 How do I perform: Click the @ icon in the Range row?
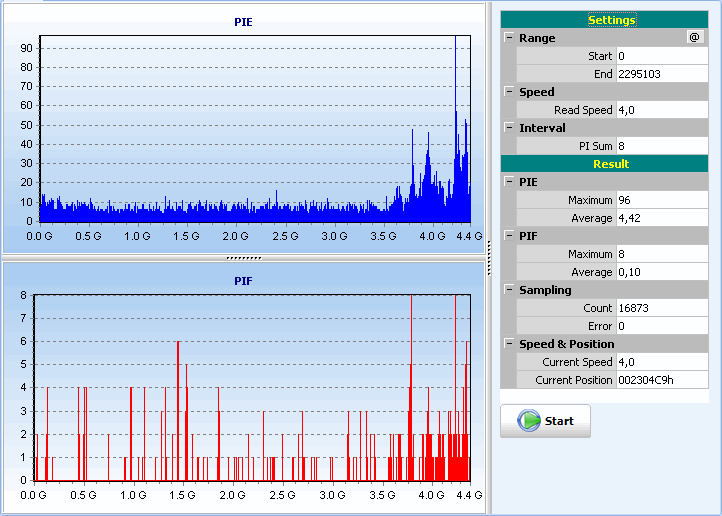point(695,38)
